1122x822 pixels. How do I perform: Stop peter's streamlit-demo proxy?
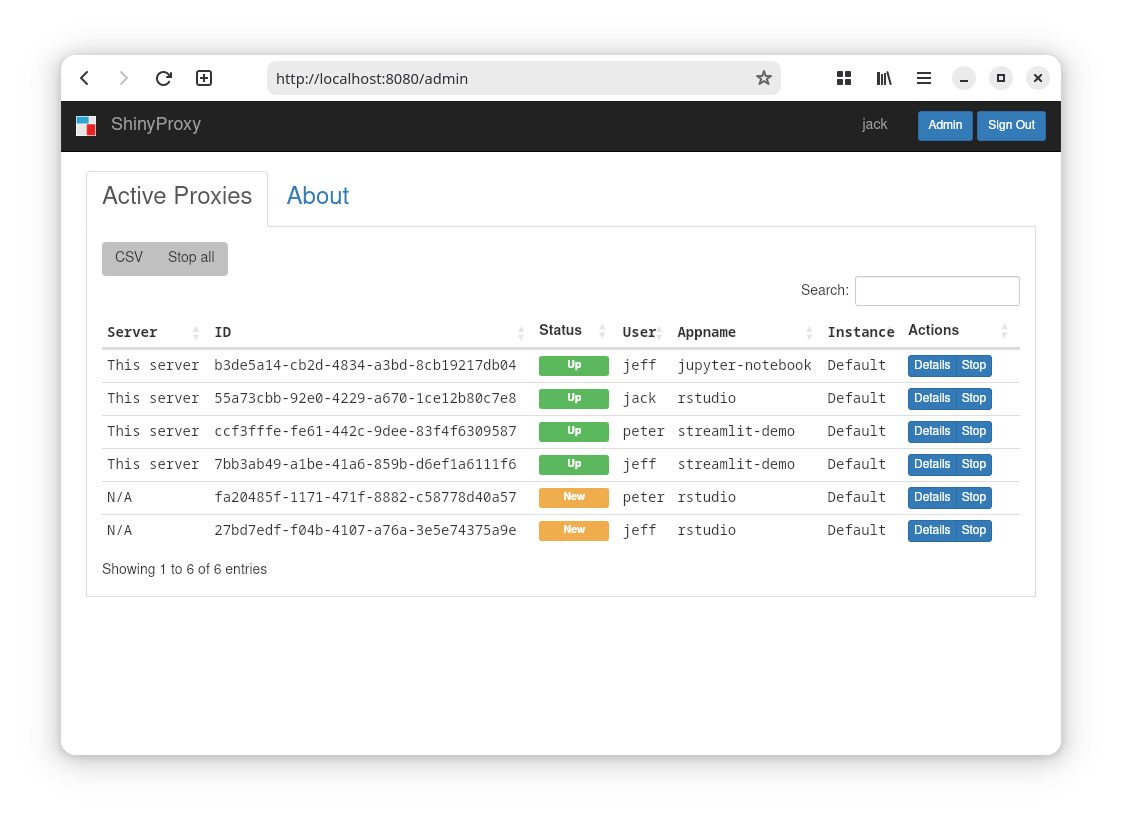pyautogui.click(x=974, y=431)
